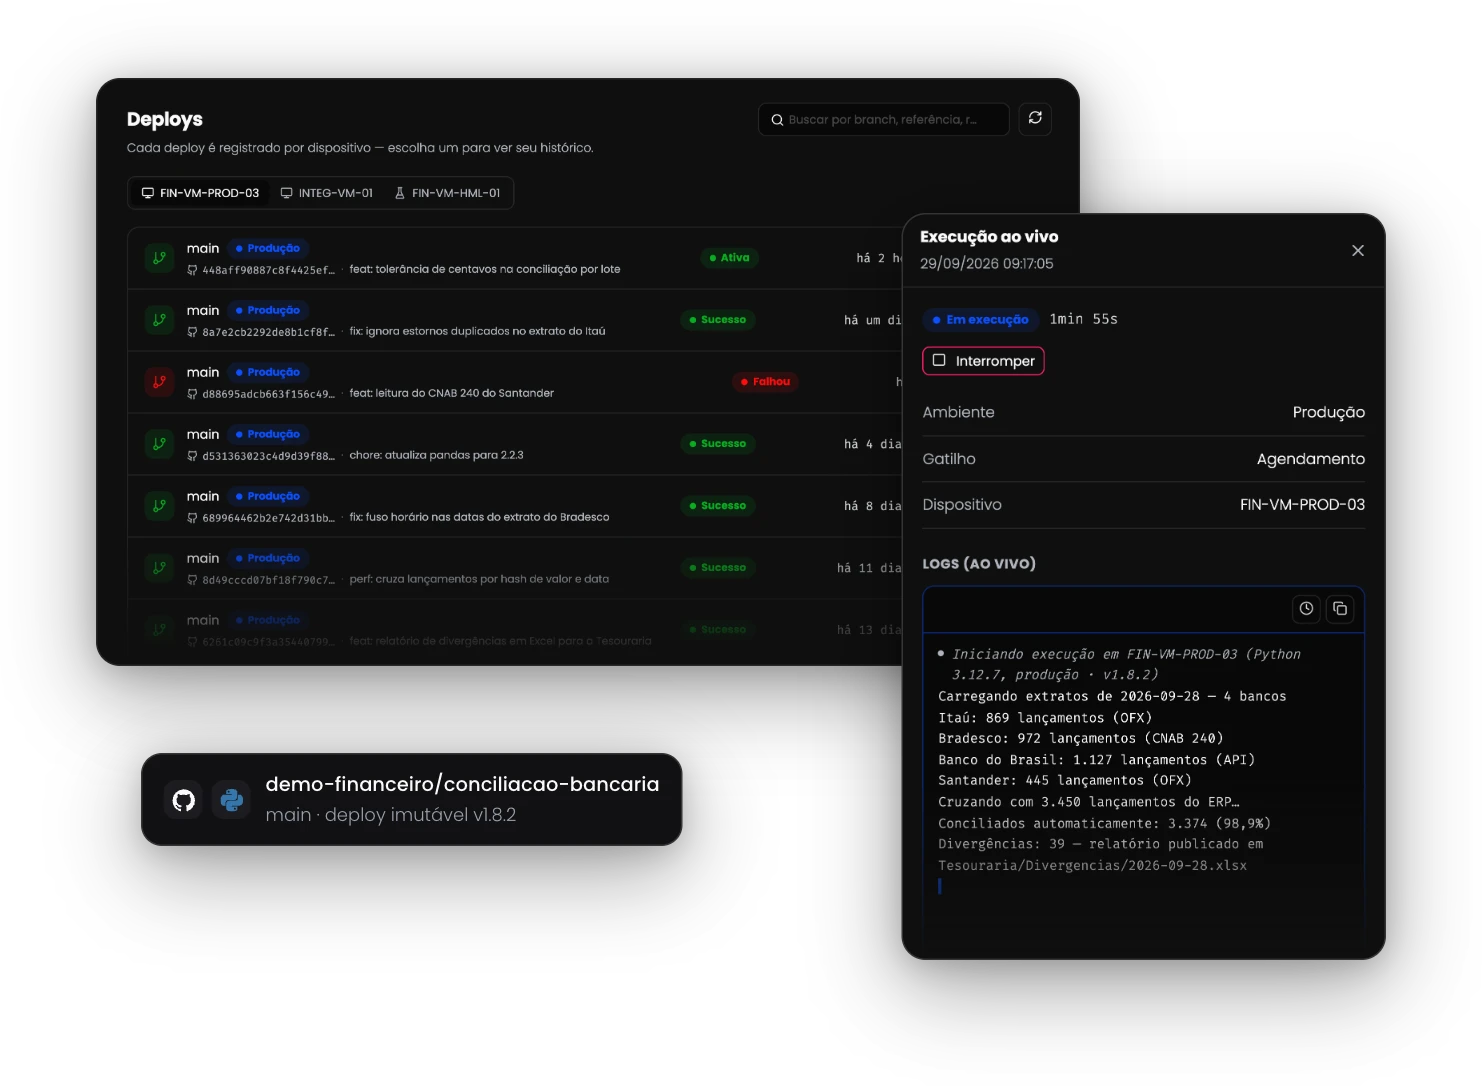Click branch icon of the Itaú estornos deploy
Image resolution: width=1482 pixels, height=1086 pixels.
(x=159, y=320)
